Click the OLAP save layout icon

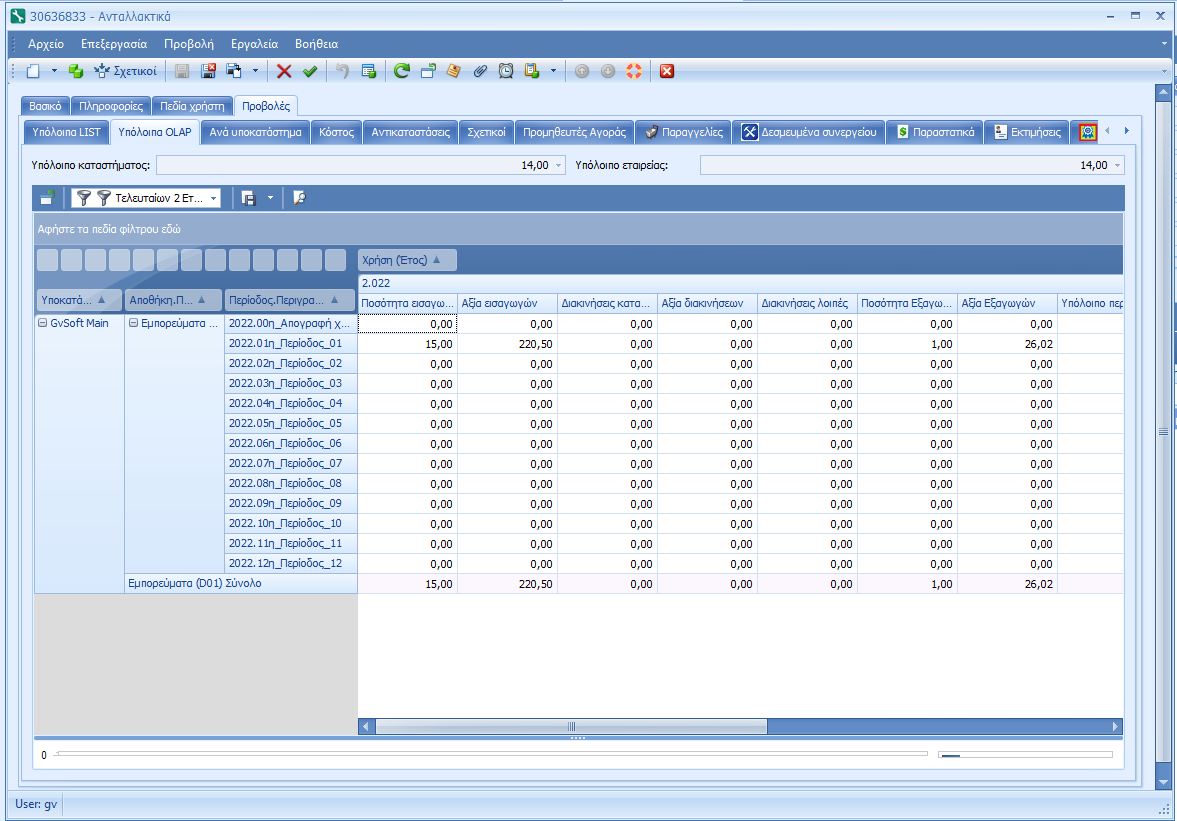248,198
